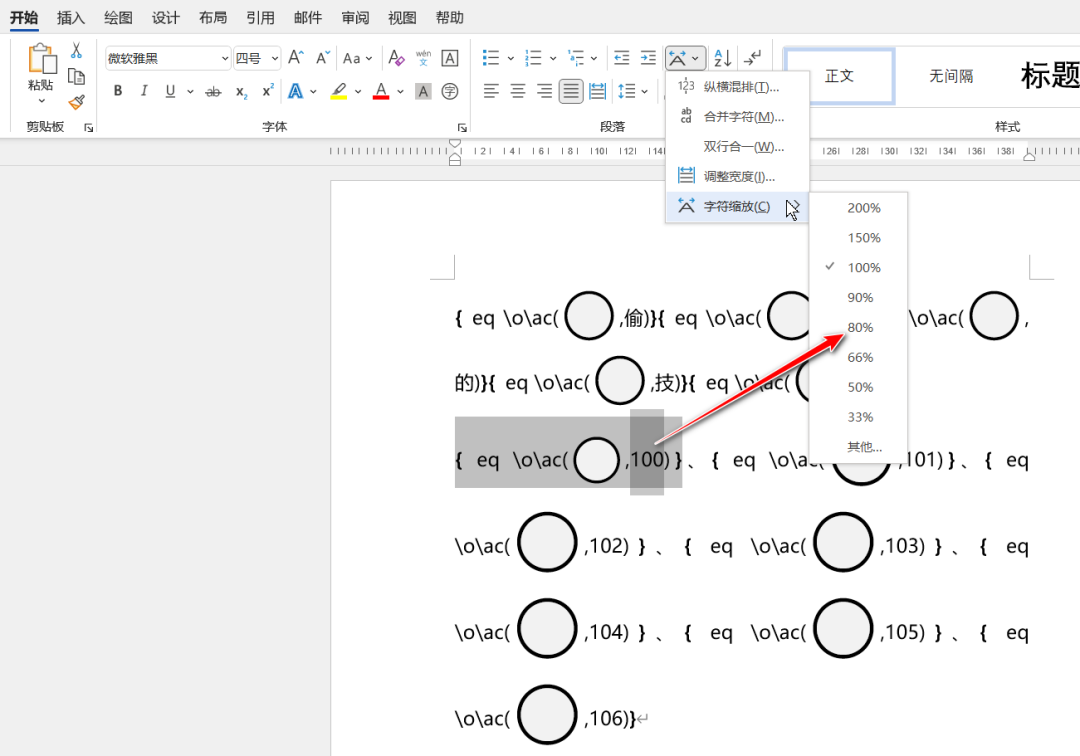Open the Phonetic Guide (拼音指南) tool

click(x=422, y=57)
